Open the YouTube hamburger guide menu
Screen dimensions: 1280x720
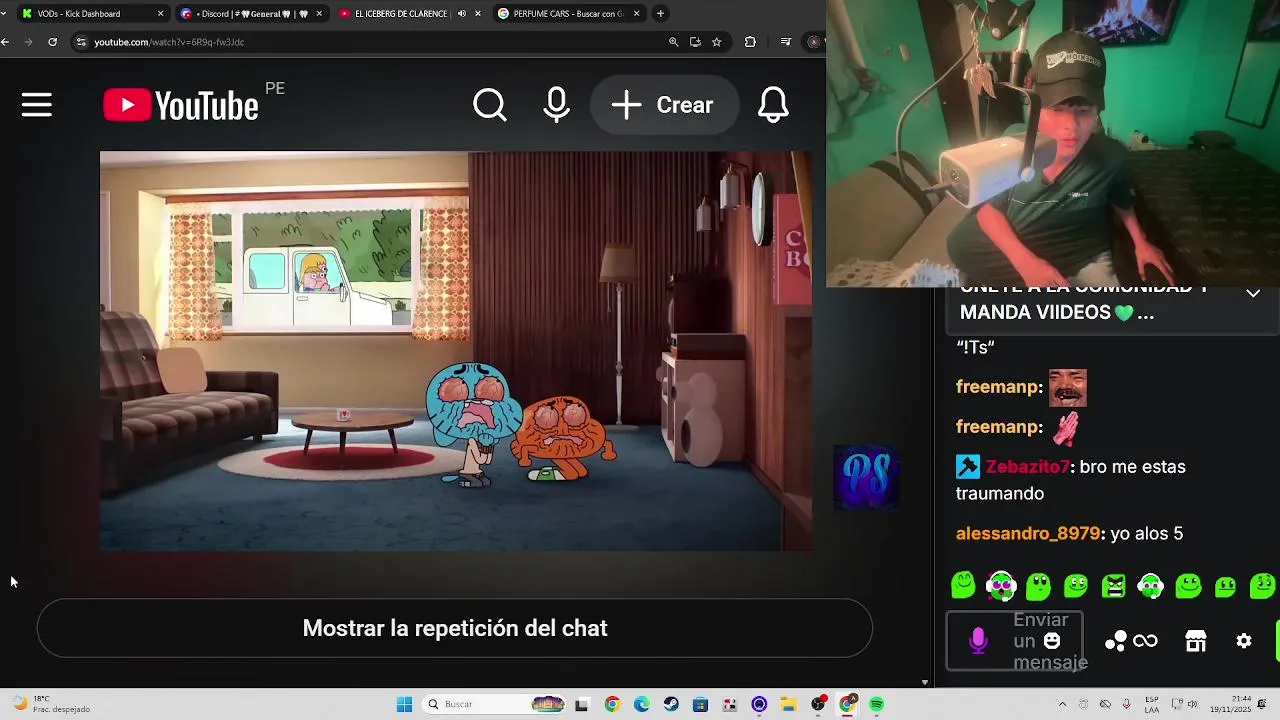[37, 105]
